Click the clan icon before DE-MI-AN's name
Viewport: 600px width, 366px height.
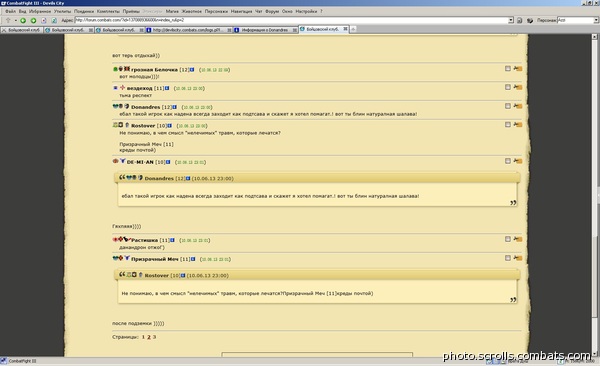click(122, 161)
